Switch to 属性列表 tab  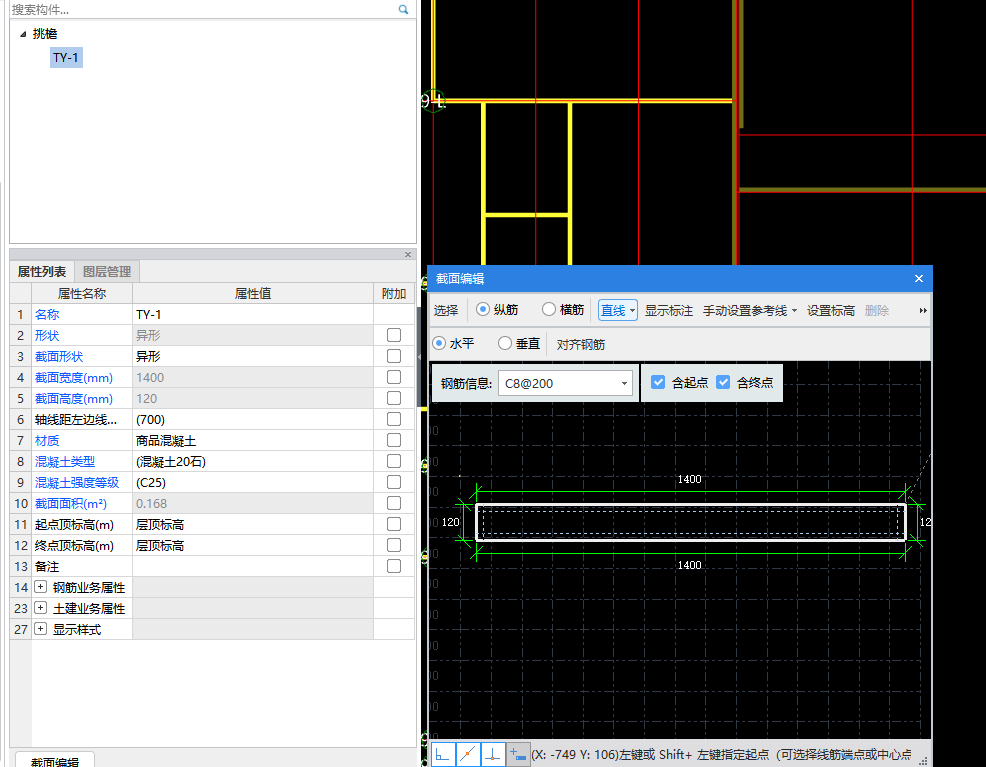click(x=42, y=272)
